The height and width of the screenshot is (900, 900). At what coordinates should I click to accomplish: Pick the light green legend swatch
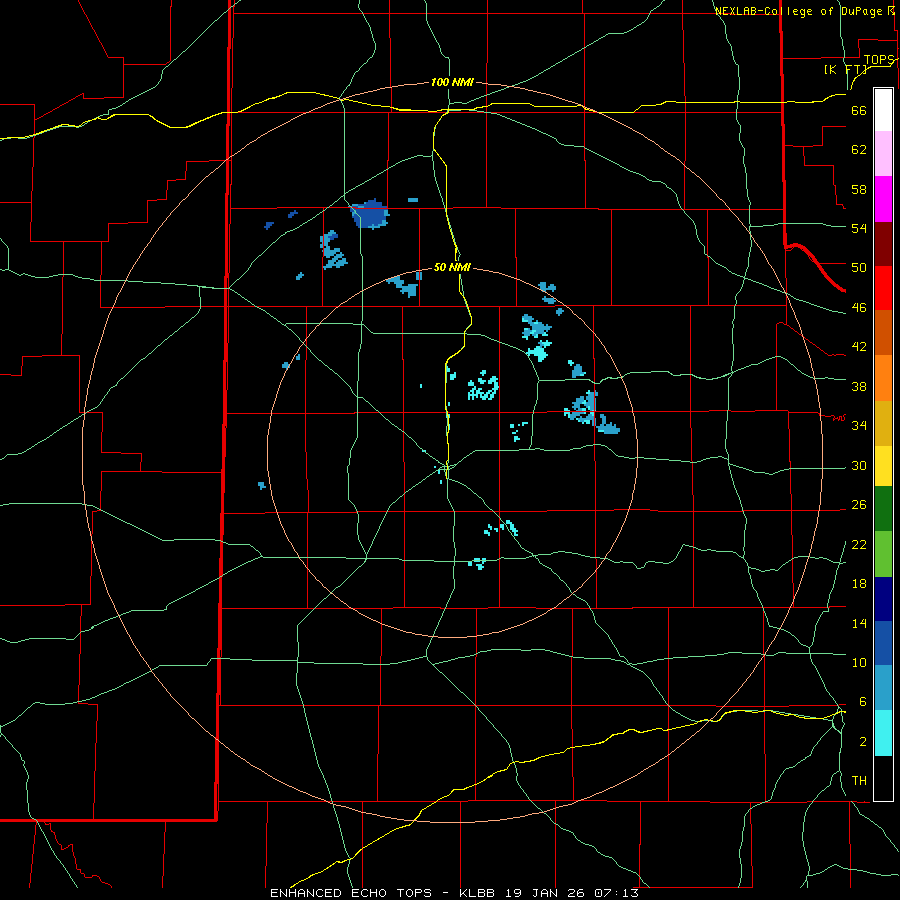pyautogui.click(x=883, y=554)
